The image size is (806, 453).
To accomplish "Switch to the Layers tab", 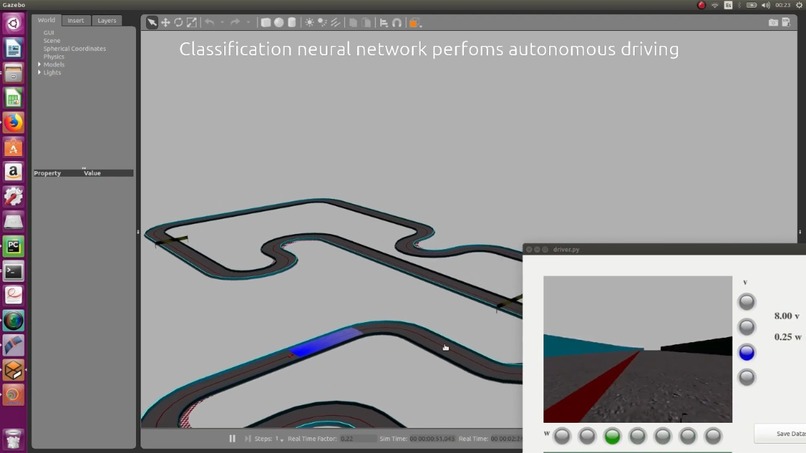I will (107, 21).
